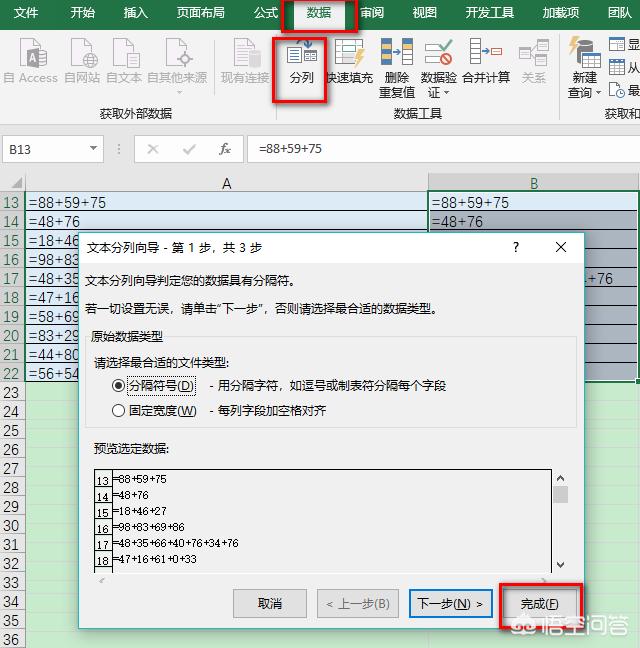This screenshot has width=640, height=648.
Task: Click preview row 17 text =48+35+66+40+76+34+76
Action: [176, 543]
